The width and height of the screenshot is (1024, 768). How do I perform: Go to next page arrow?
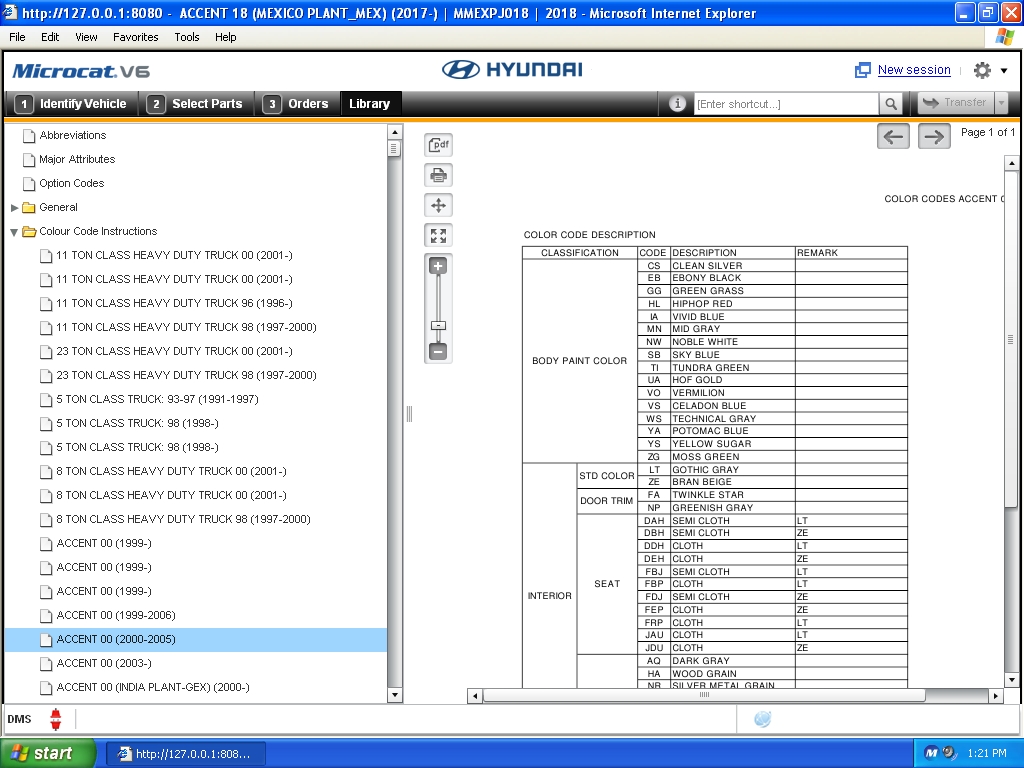pos(934,136)
